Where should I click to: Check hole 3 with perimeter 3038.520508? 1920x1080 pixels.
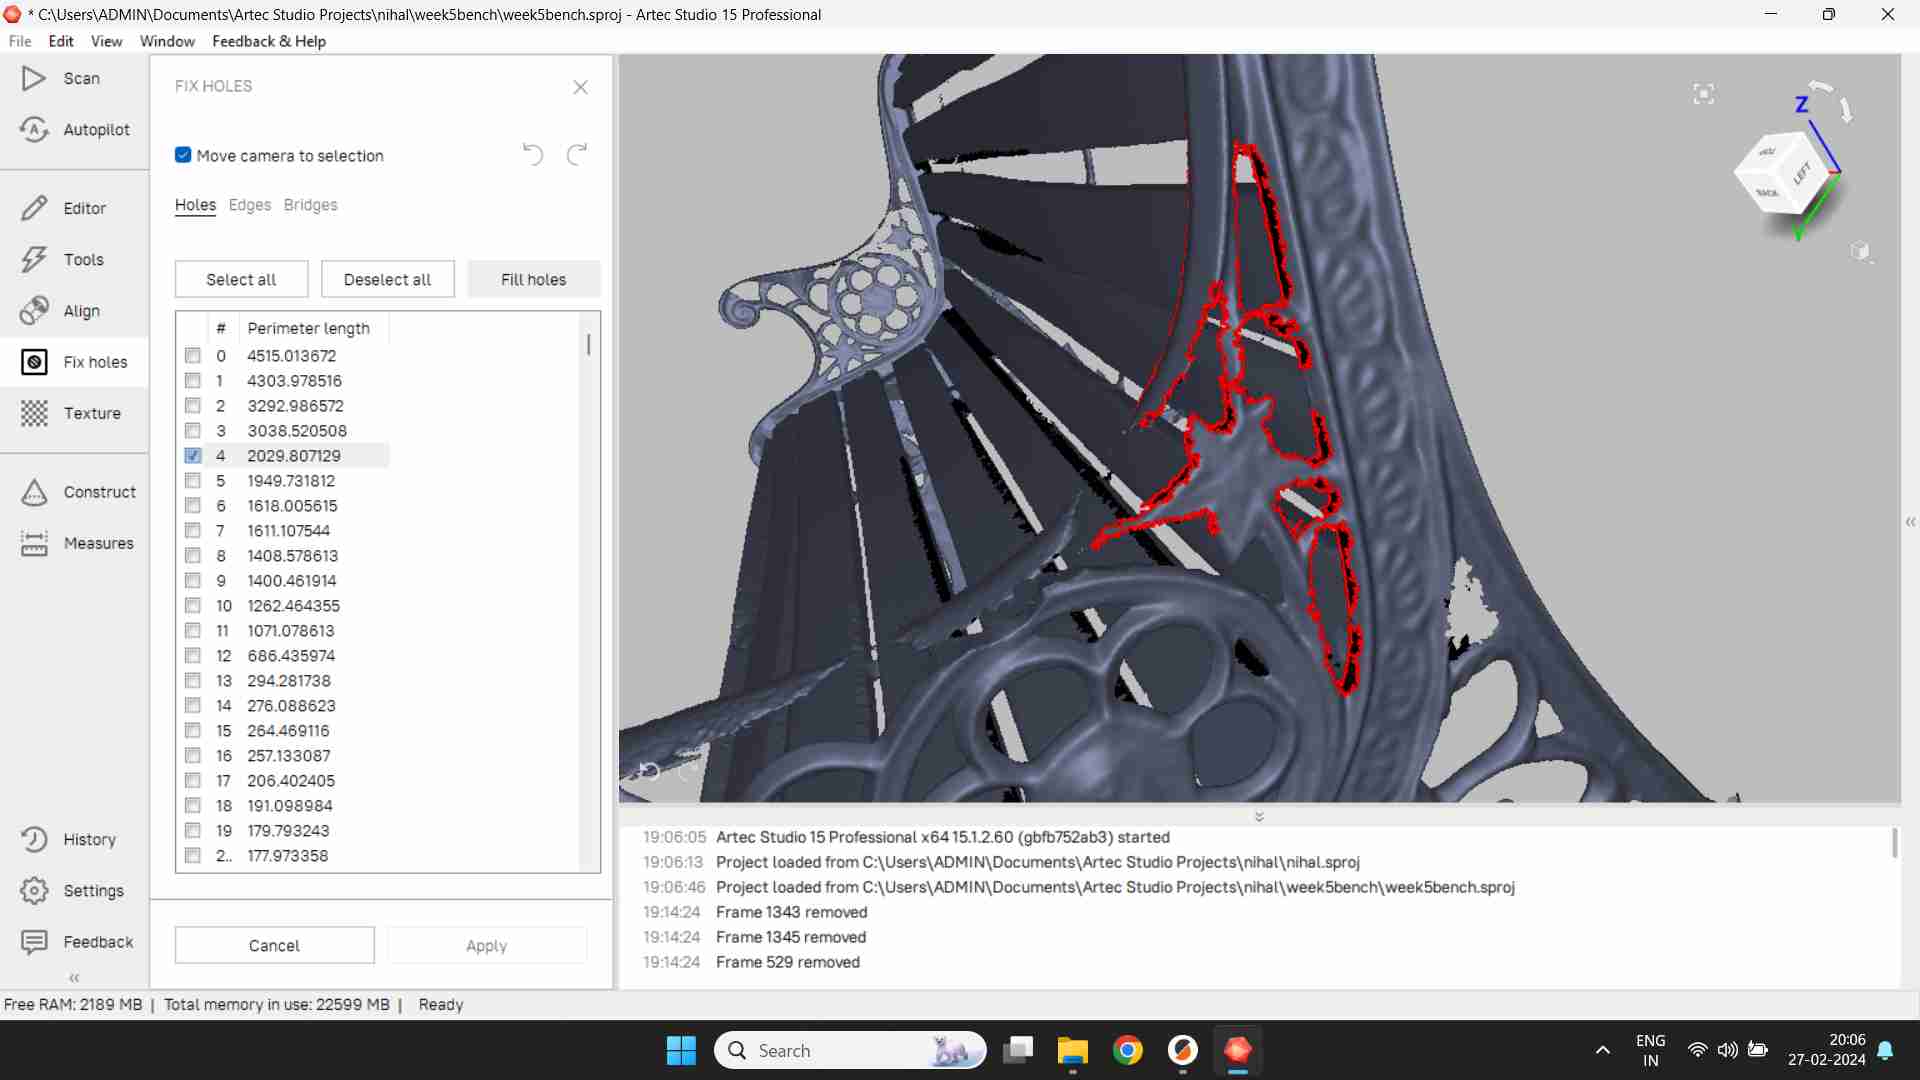(193, 430)
